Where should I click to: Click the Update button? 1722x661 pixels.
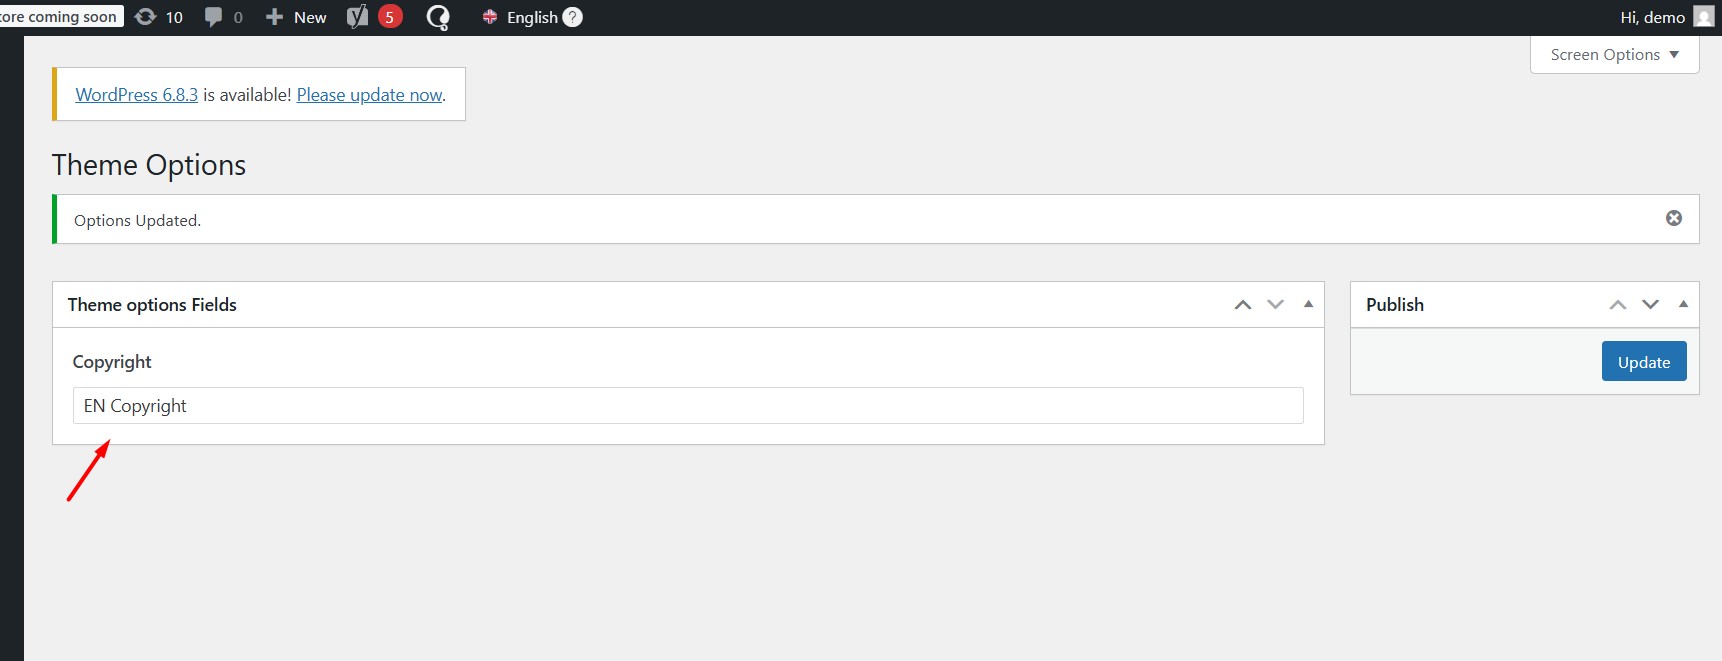pos(1644,362)
